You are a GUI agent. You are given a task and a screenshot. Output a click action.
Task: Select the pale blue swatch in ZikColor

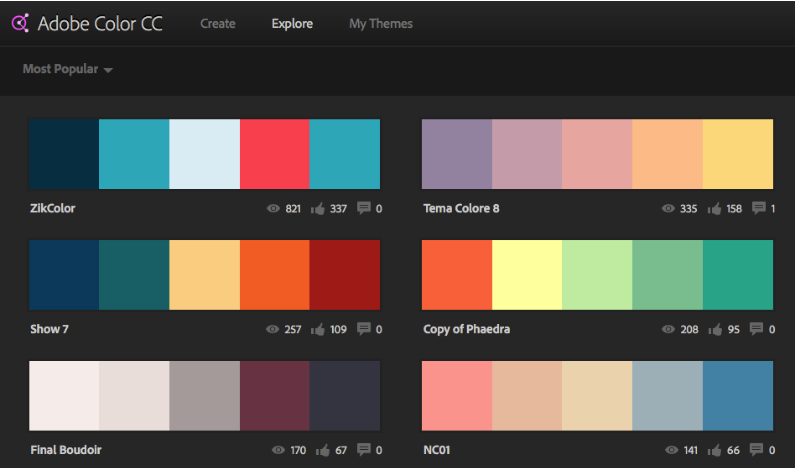204,154
